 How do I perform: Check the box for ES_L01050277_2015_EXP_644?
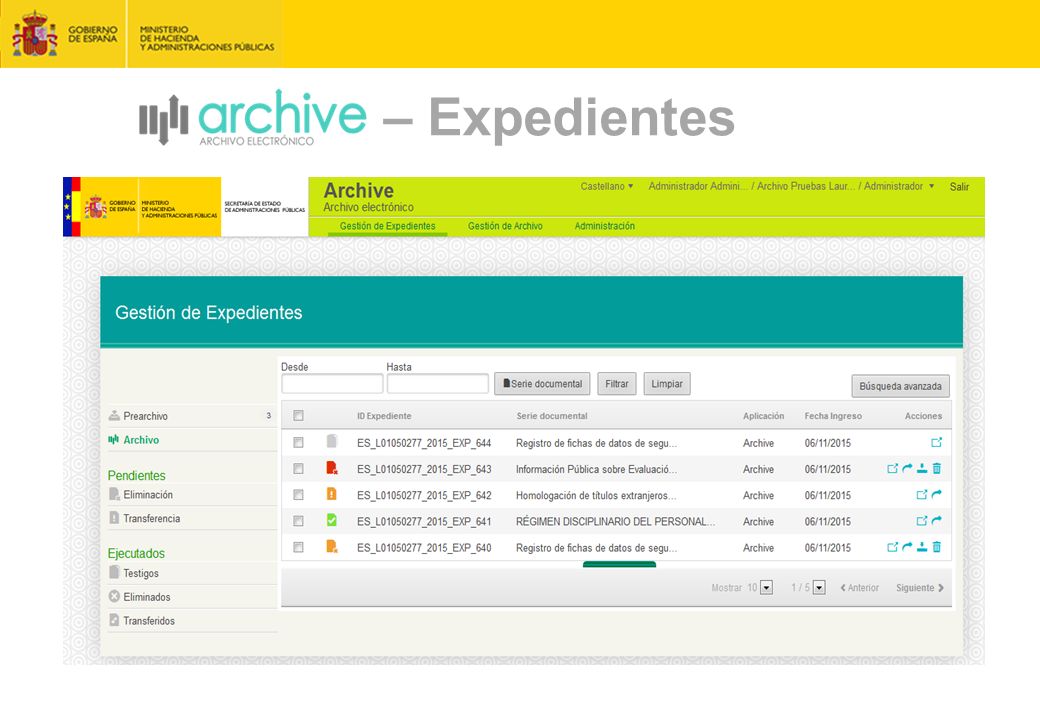tap(298, 442)
